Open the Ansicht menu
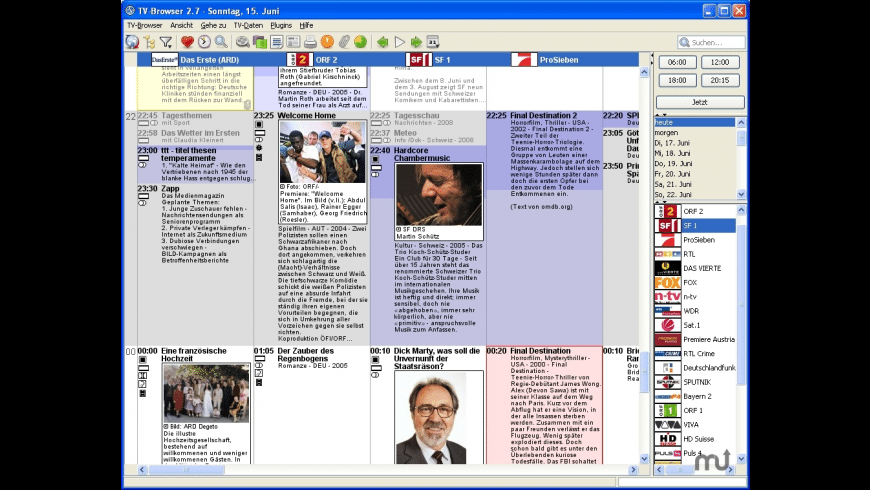This screenshot has height=490, width=870. pyautogui.click(x=181, y=26)
